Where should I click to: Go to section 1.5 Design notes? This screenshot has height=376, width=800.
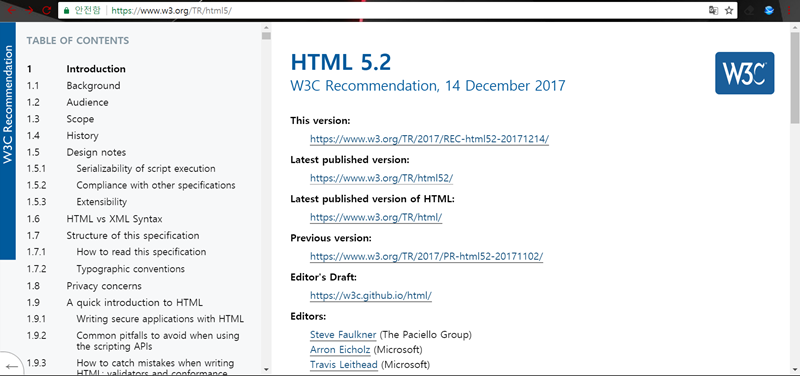point(96,152)
